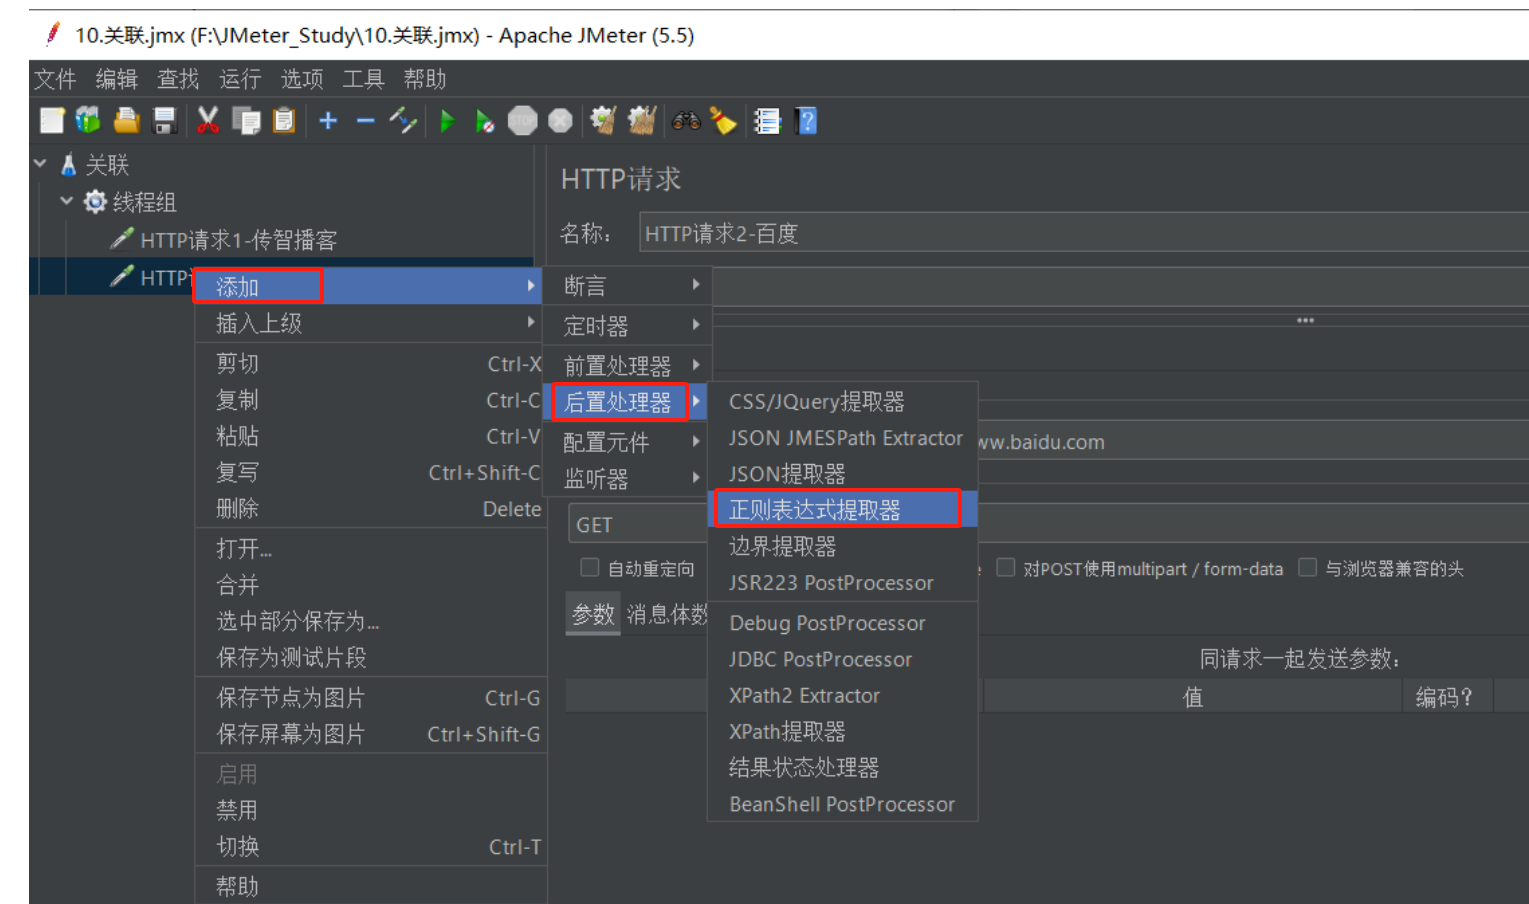
Task: Click the 名称 input field
Action: pyautogui.click(x=1083, y=233)
